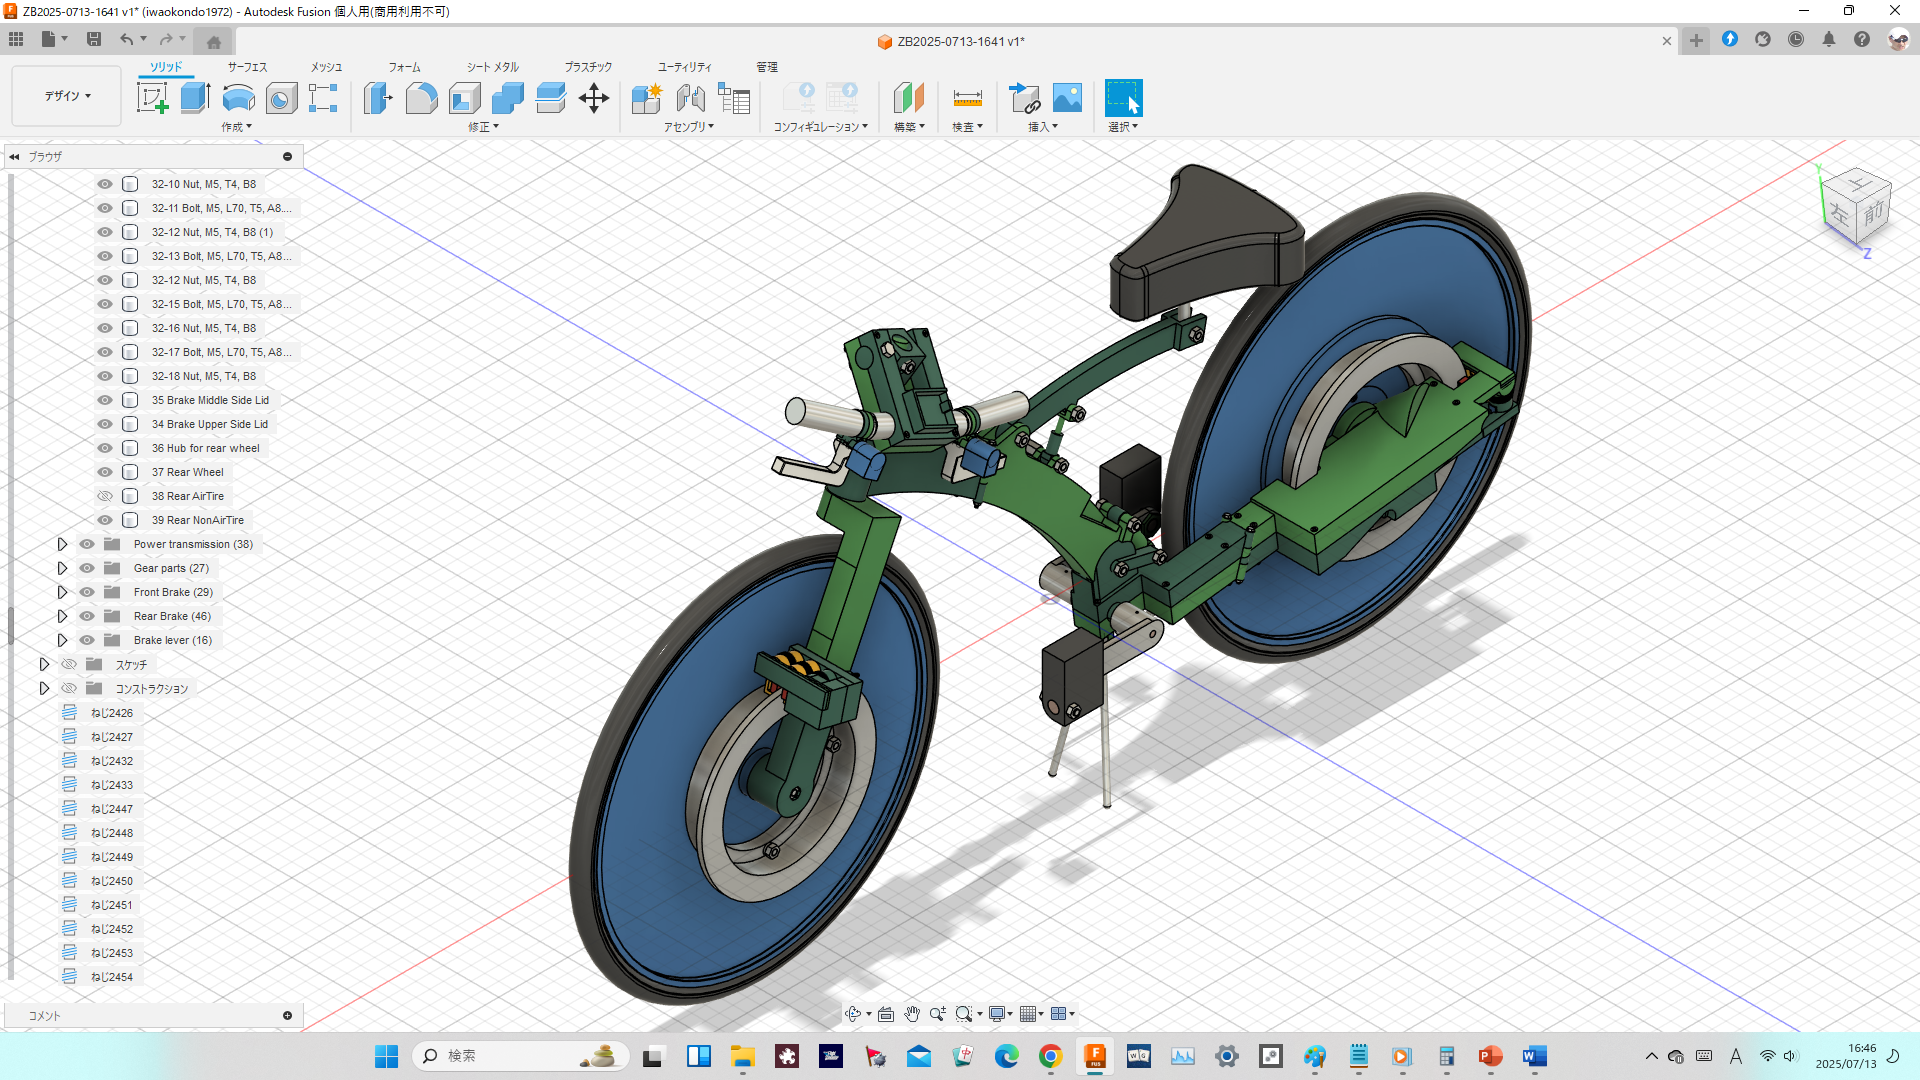This screenshot has height=1080, width=1920.
Task: Go to the Home tab icon
Action: point(213,42)
